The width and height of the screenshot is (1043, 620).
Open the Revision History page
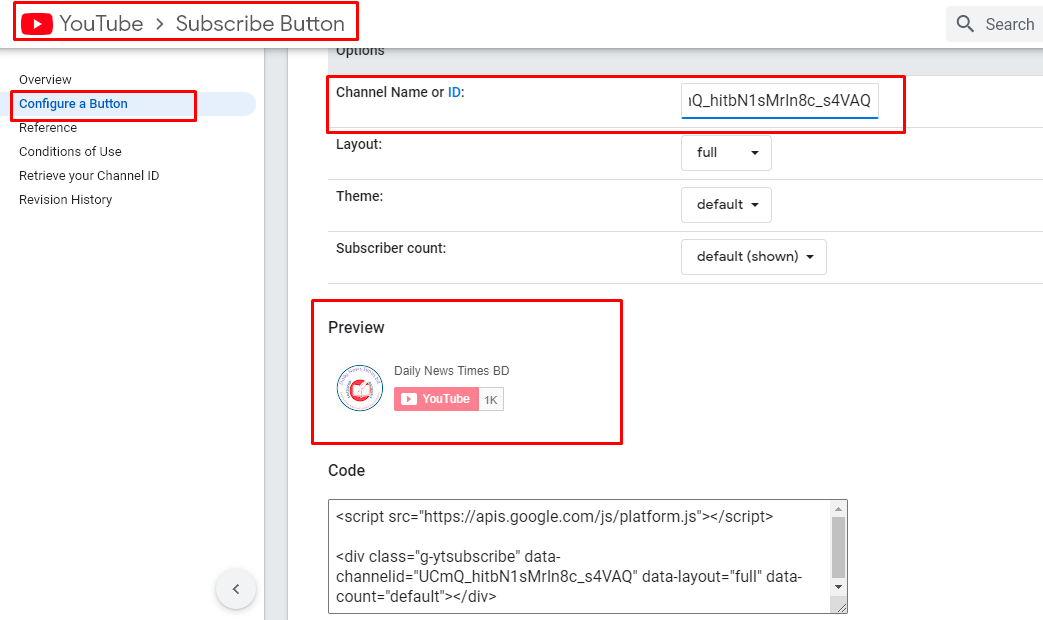coord(65,199)
